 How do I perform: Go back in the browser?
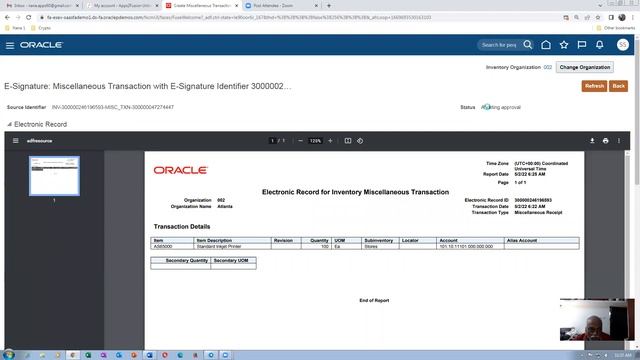[7, 18]
